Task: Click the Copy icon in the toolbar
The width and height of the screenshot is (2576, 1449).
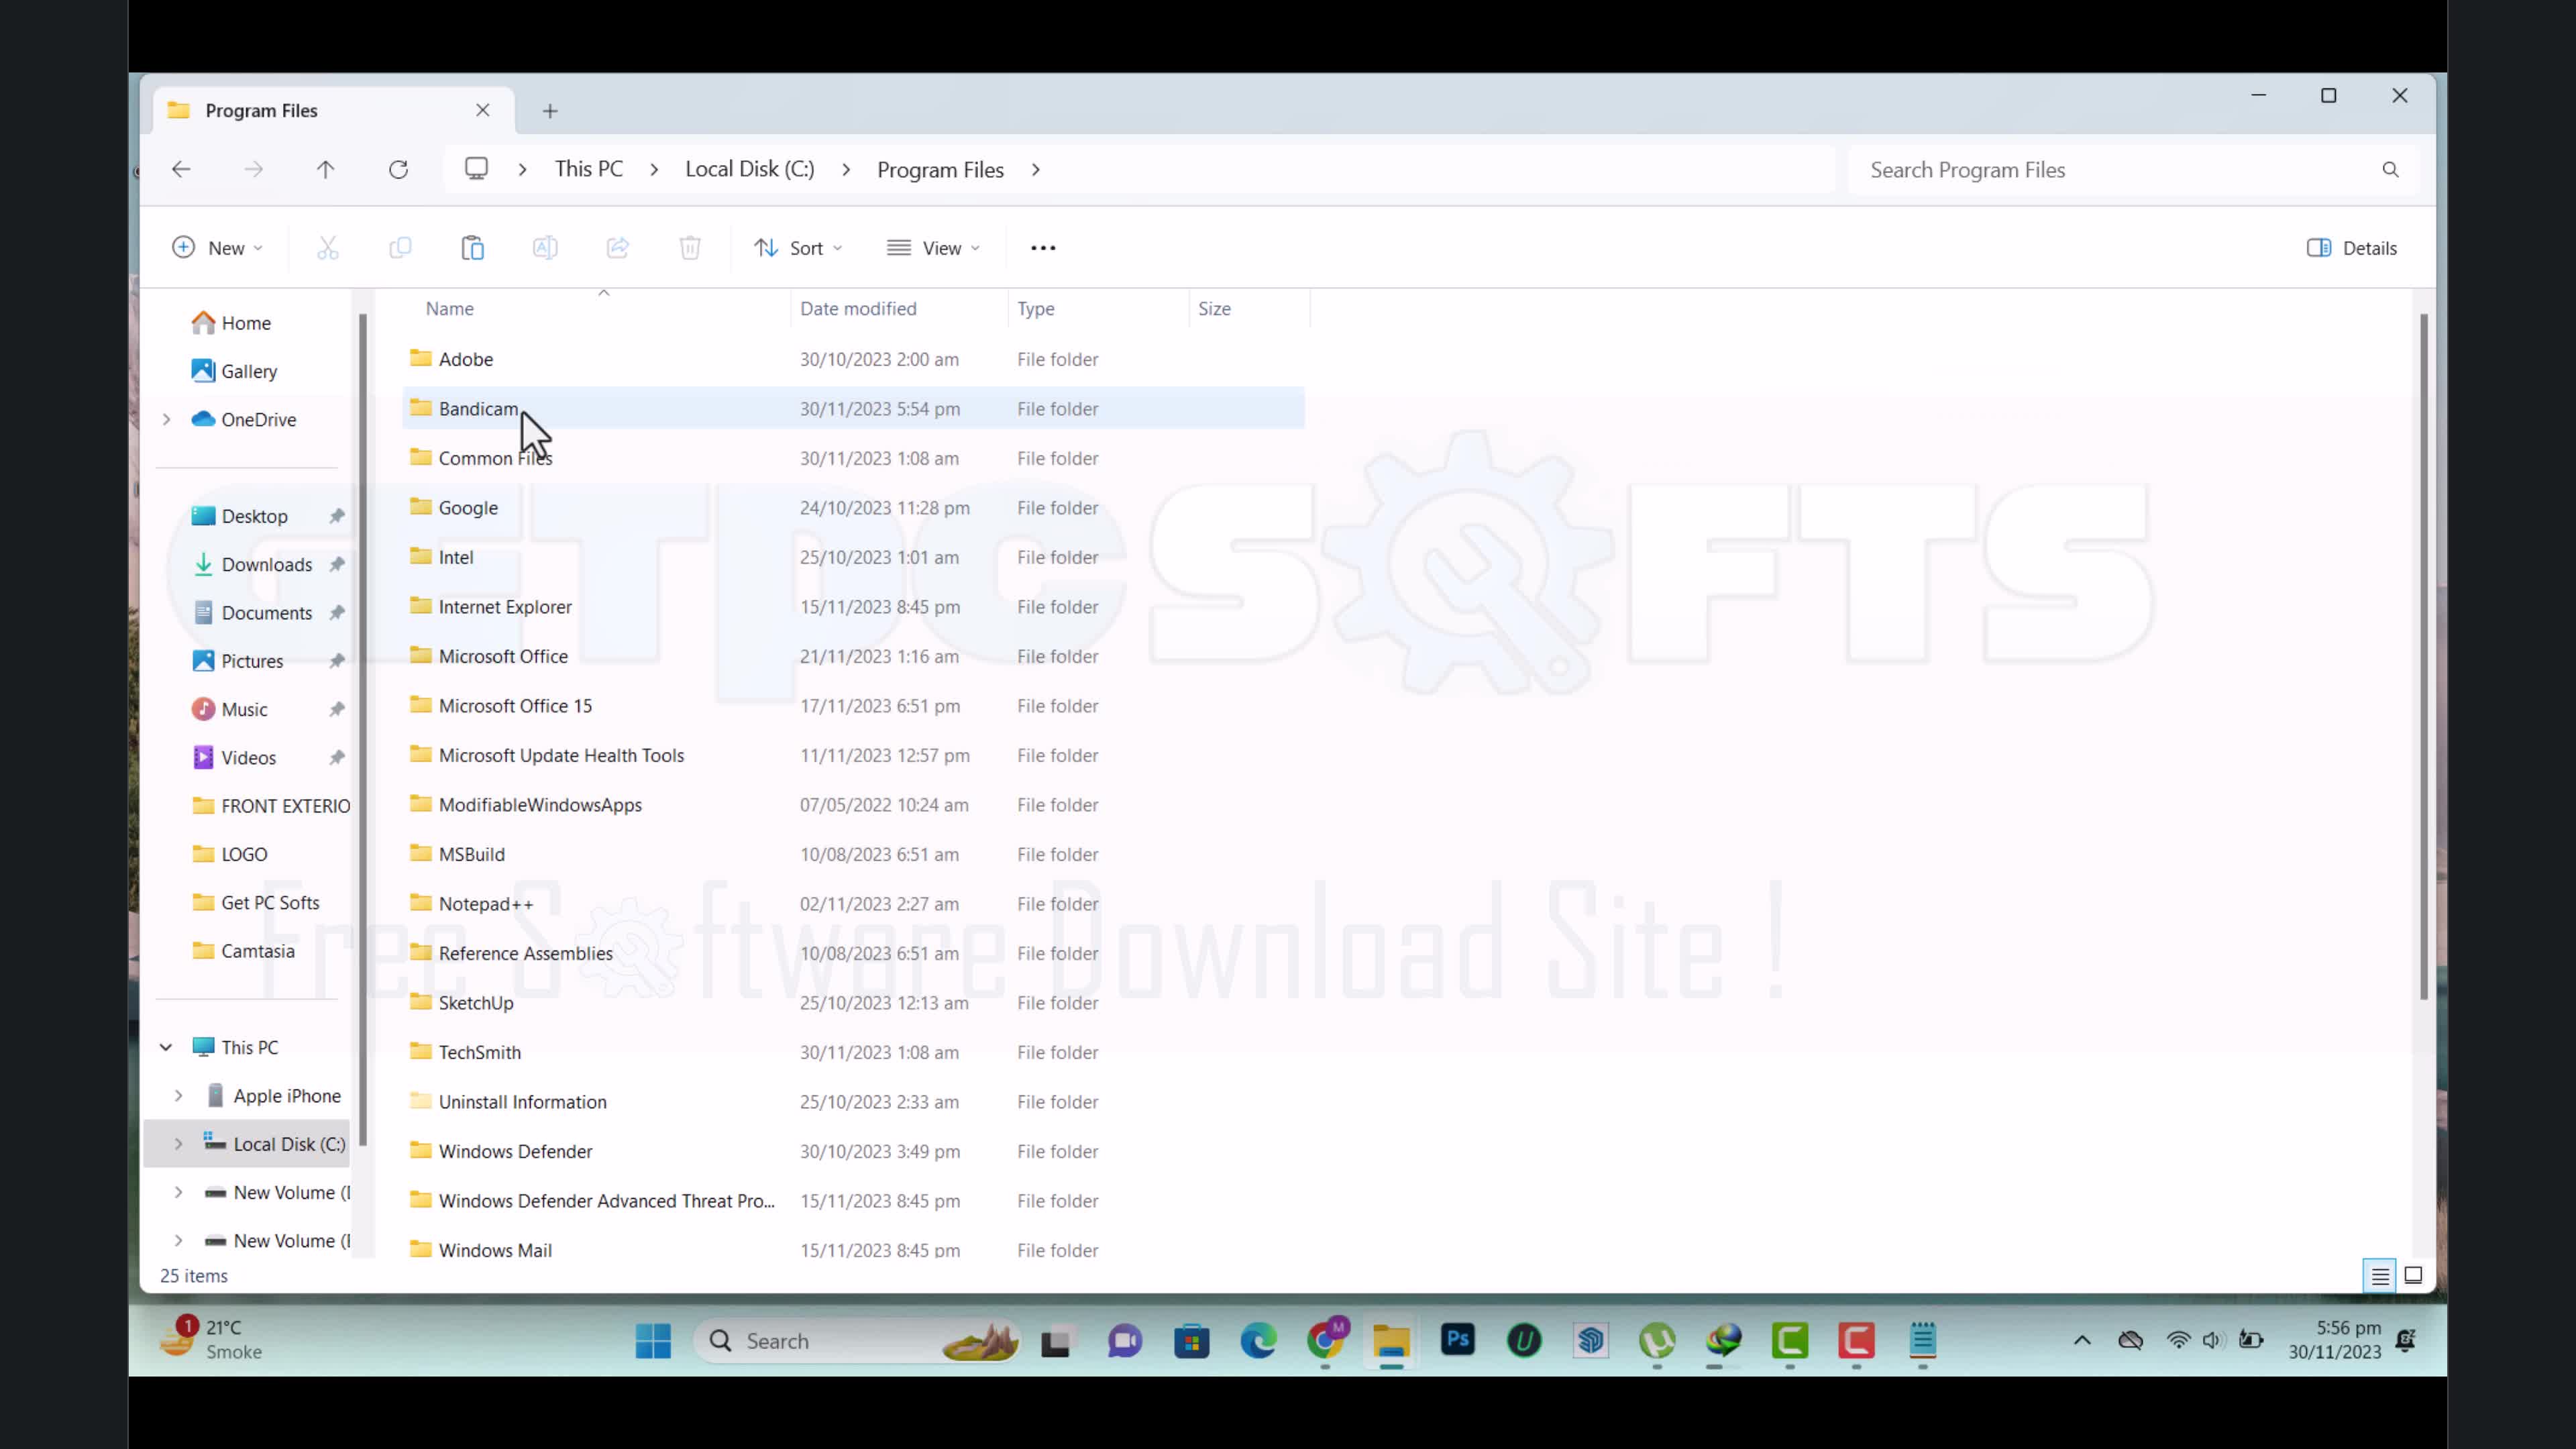Action: pos(400,248)
